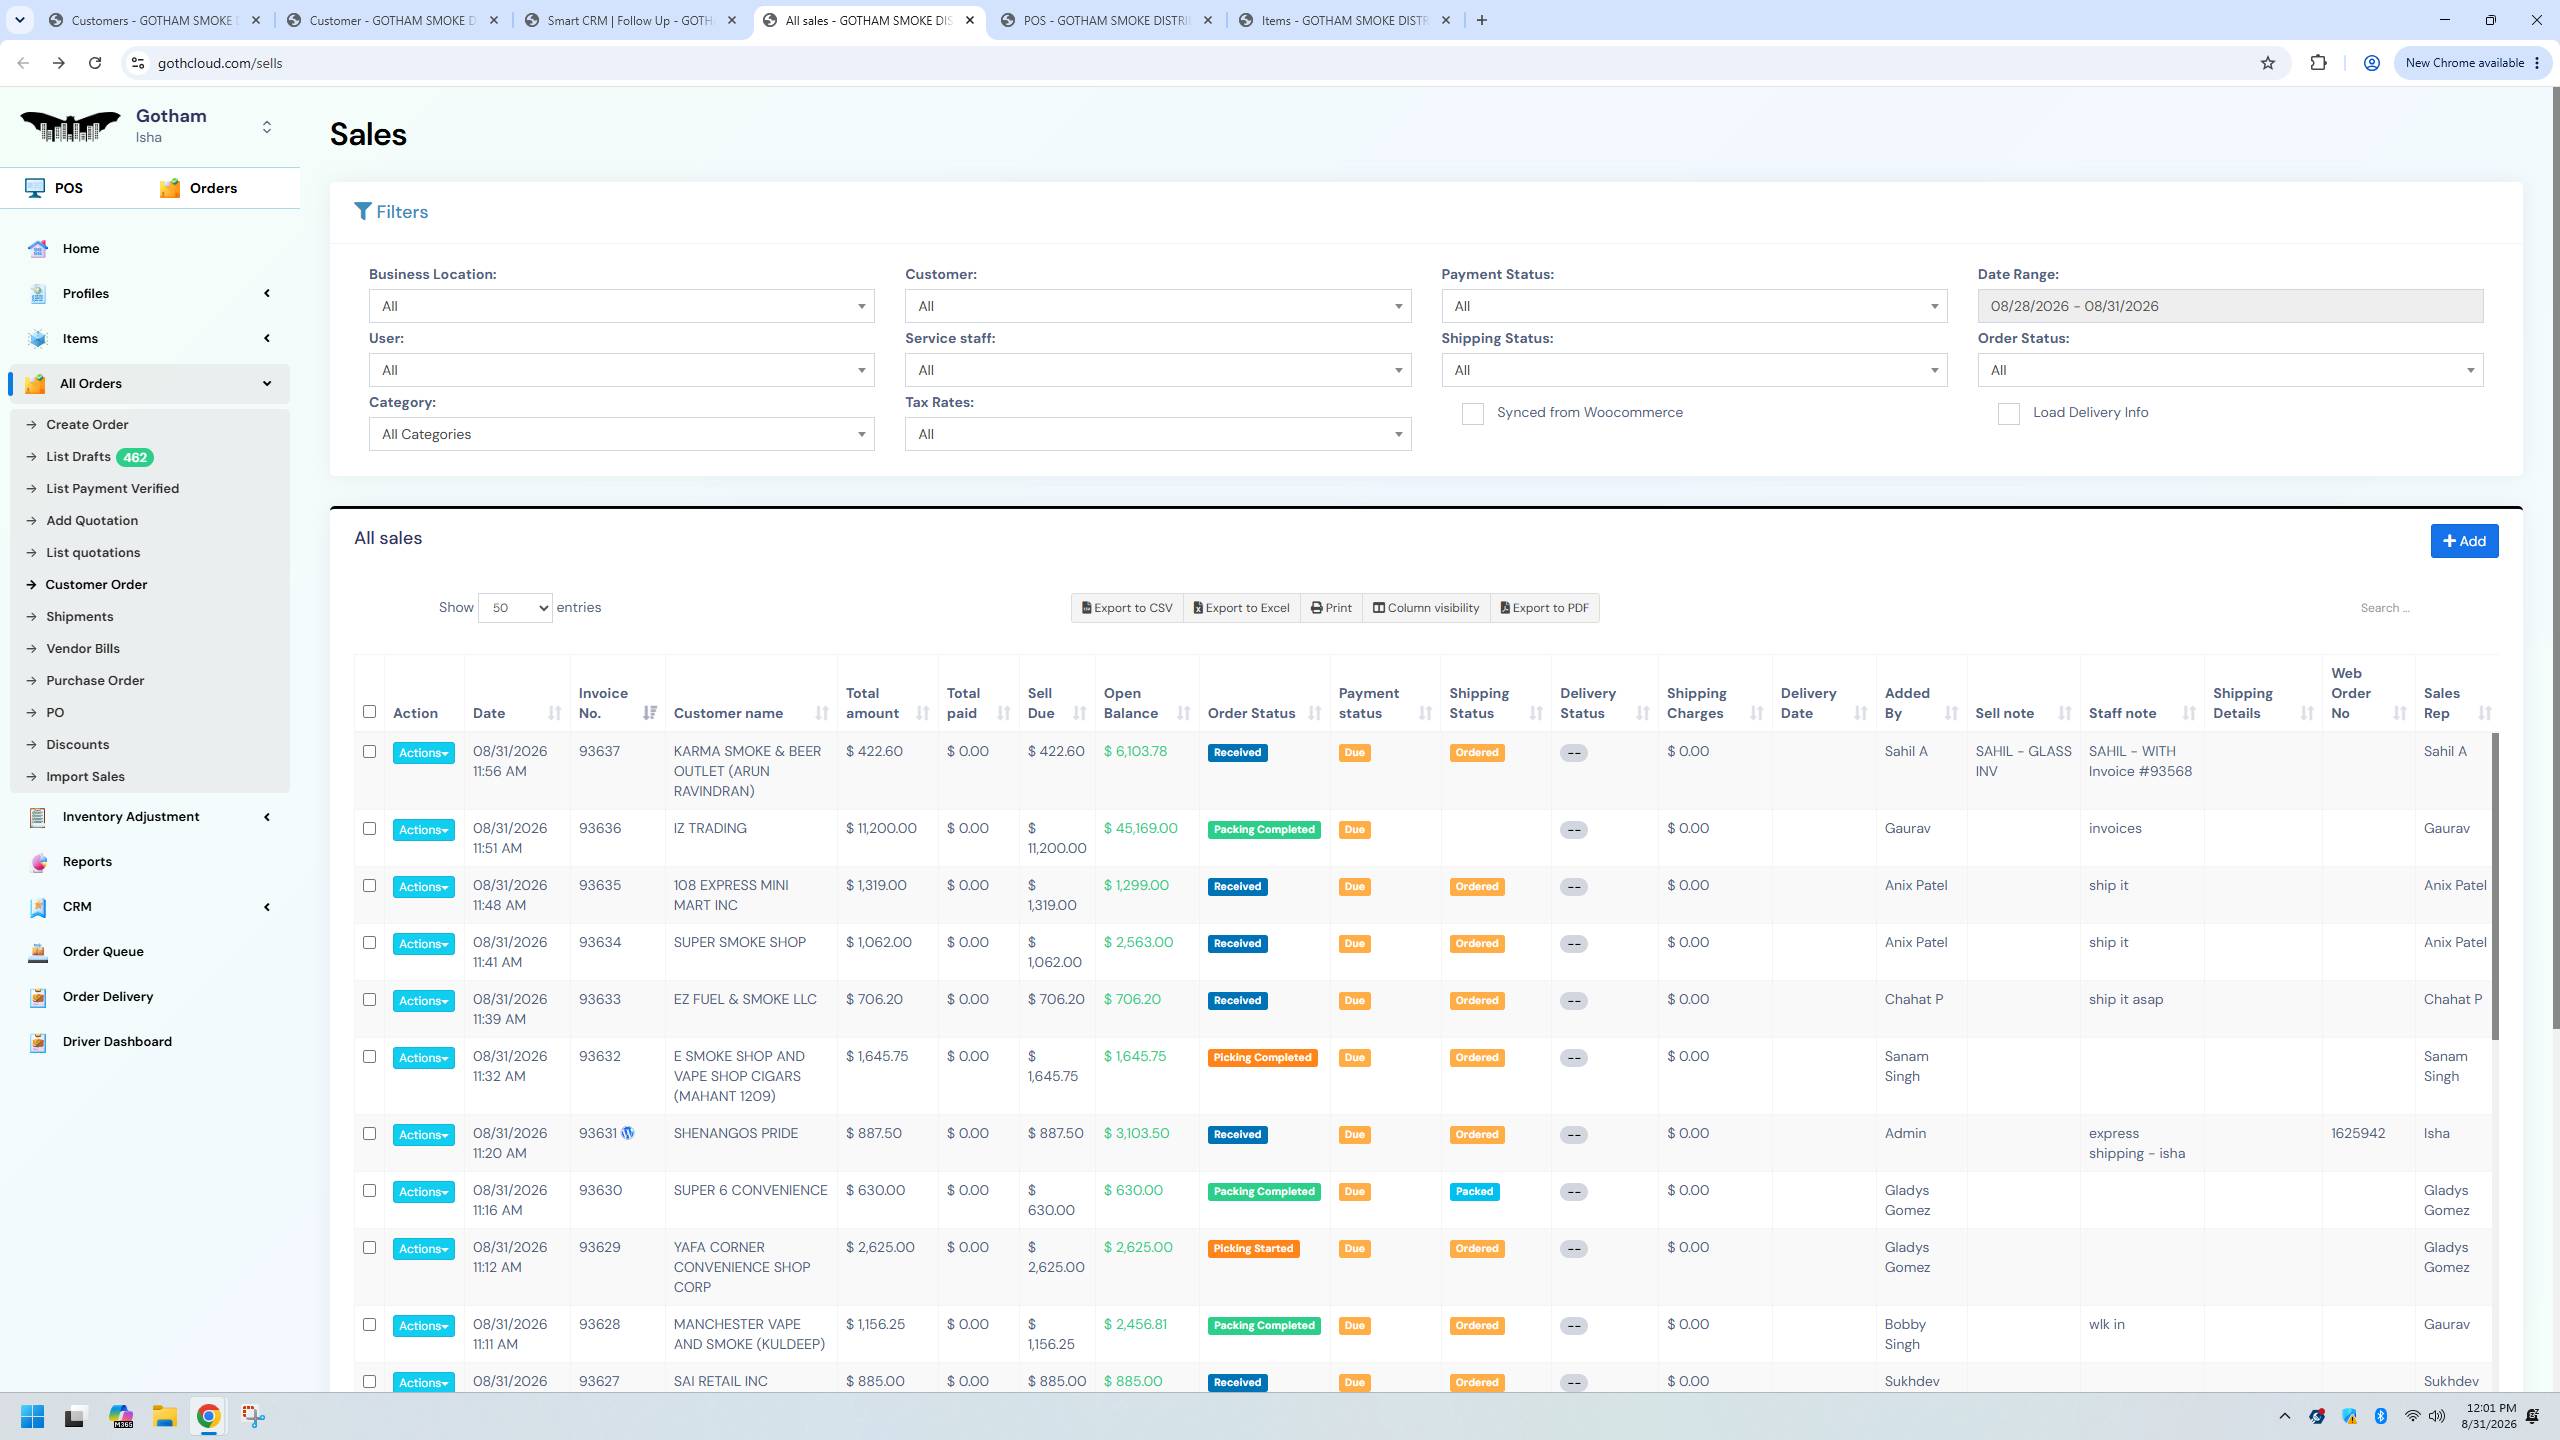Click the Reports sidebar icon
The width and height of the screenshot is (2560, 1440).
pyautogui.click(x=38, y=862)
